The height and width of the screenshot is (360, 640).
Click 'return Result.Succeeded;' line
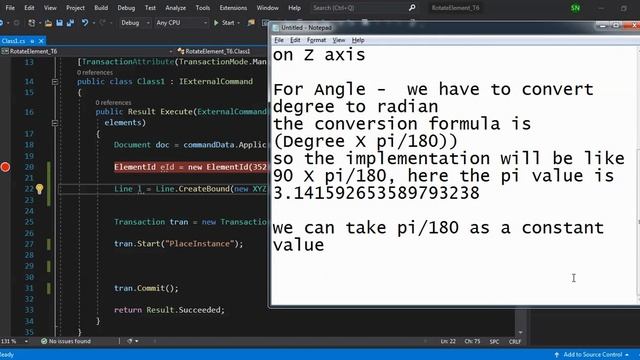169,310
